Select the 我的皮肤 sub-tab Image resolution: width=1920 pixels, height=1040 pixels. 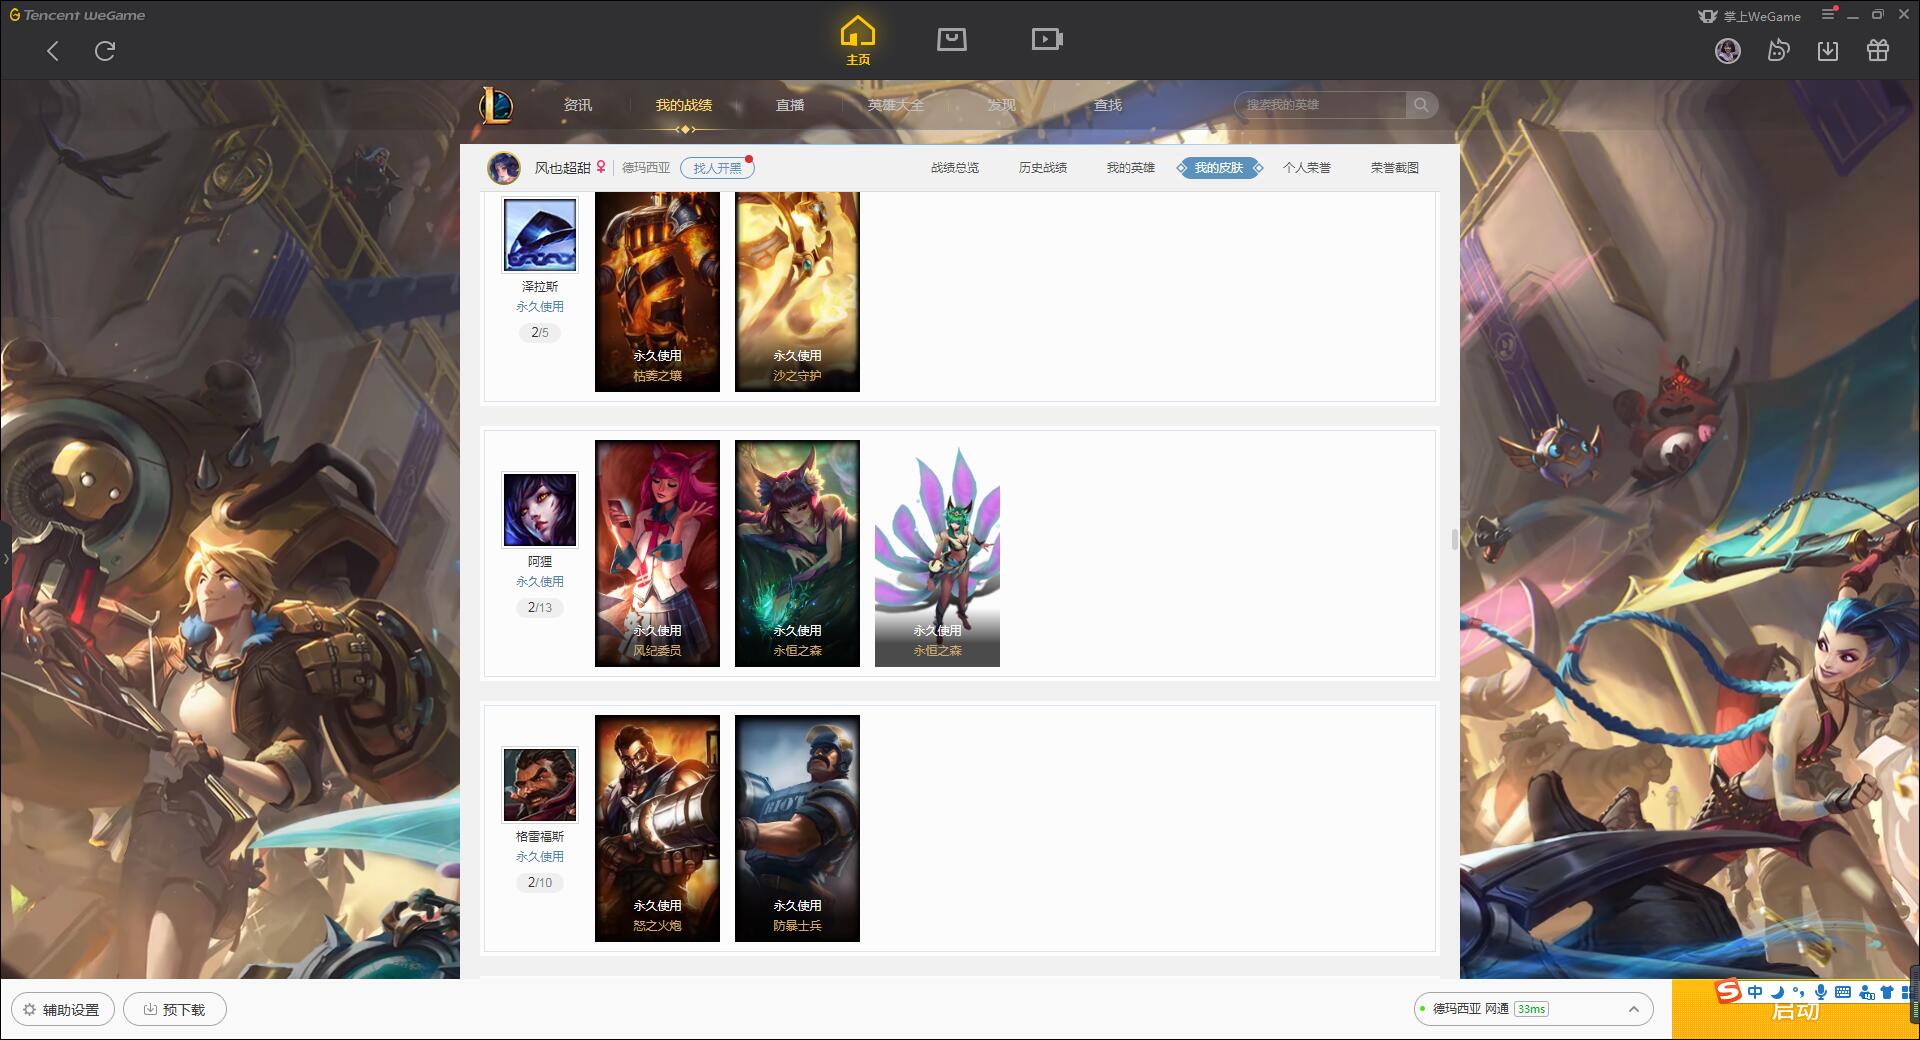[x=1219, y=168]
